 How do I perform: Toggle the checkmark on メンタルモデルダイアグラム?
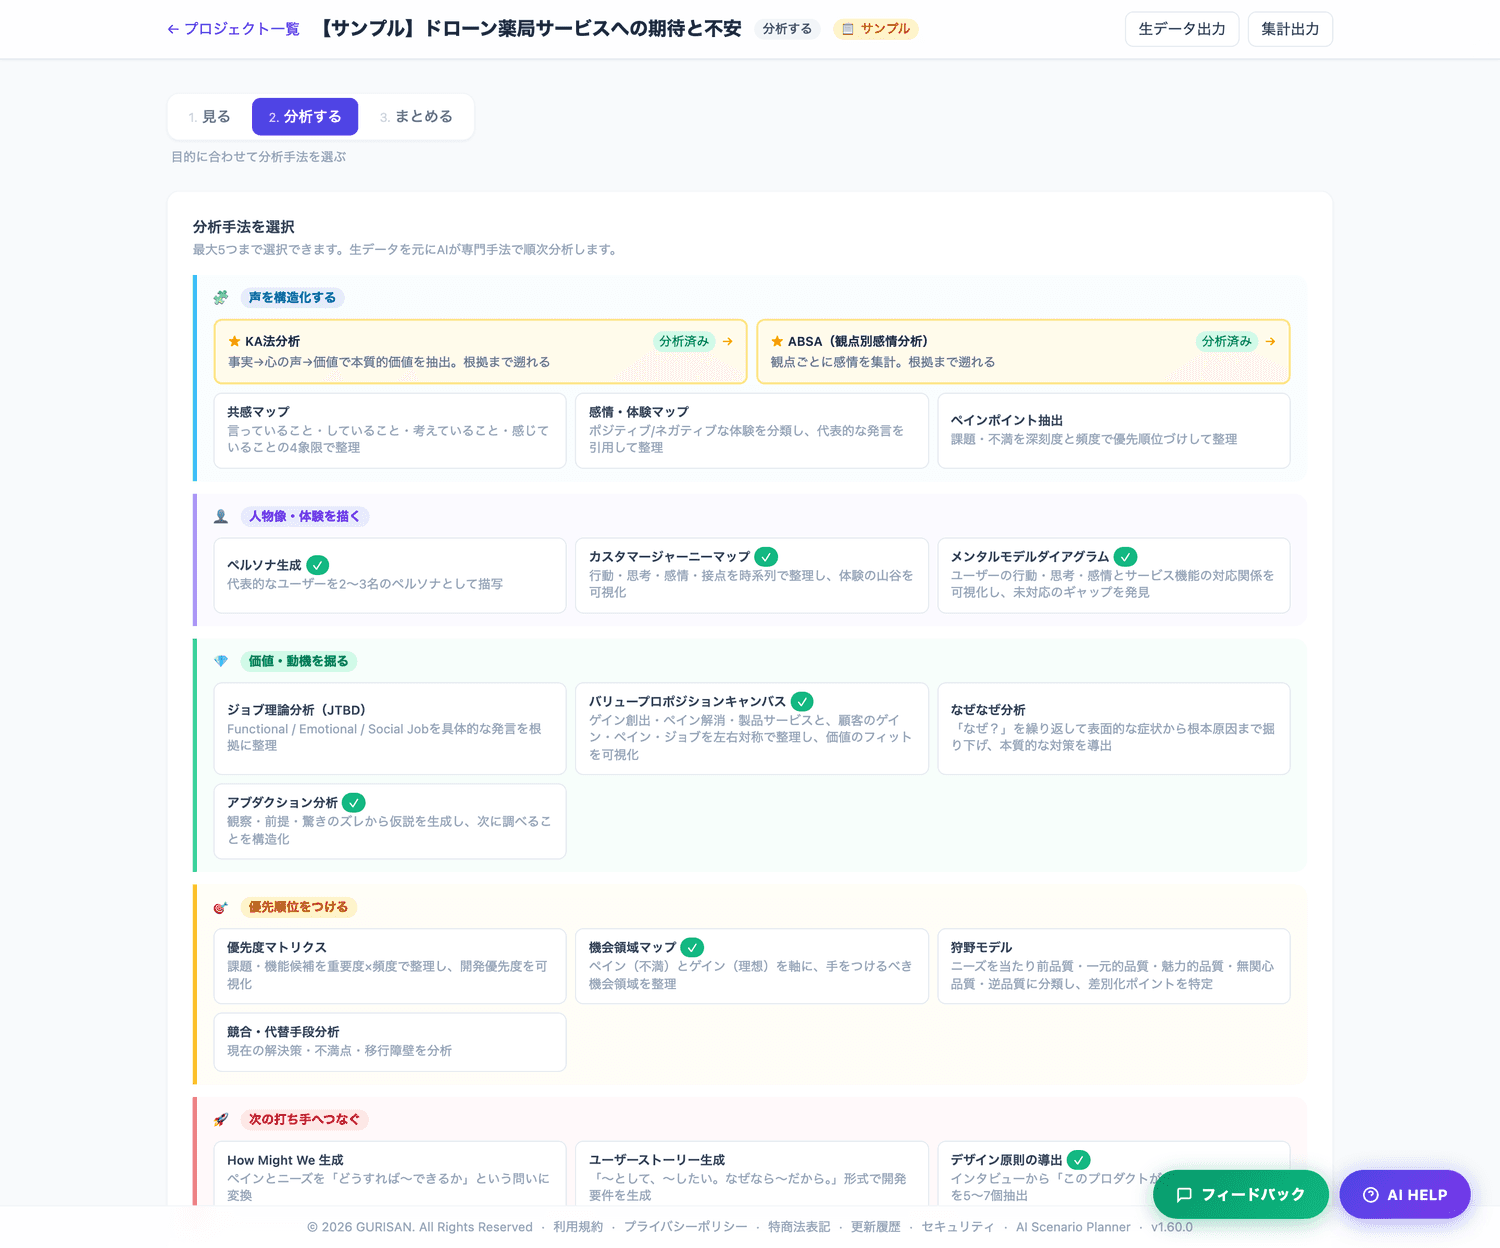tap(1126, 556)
